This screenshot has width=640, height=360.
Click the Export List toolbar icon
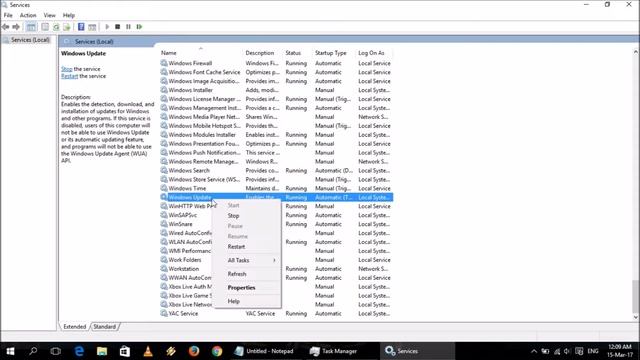(67, 27)
